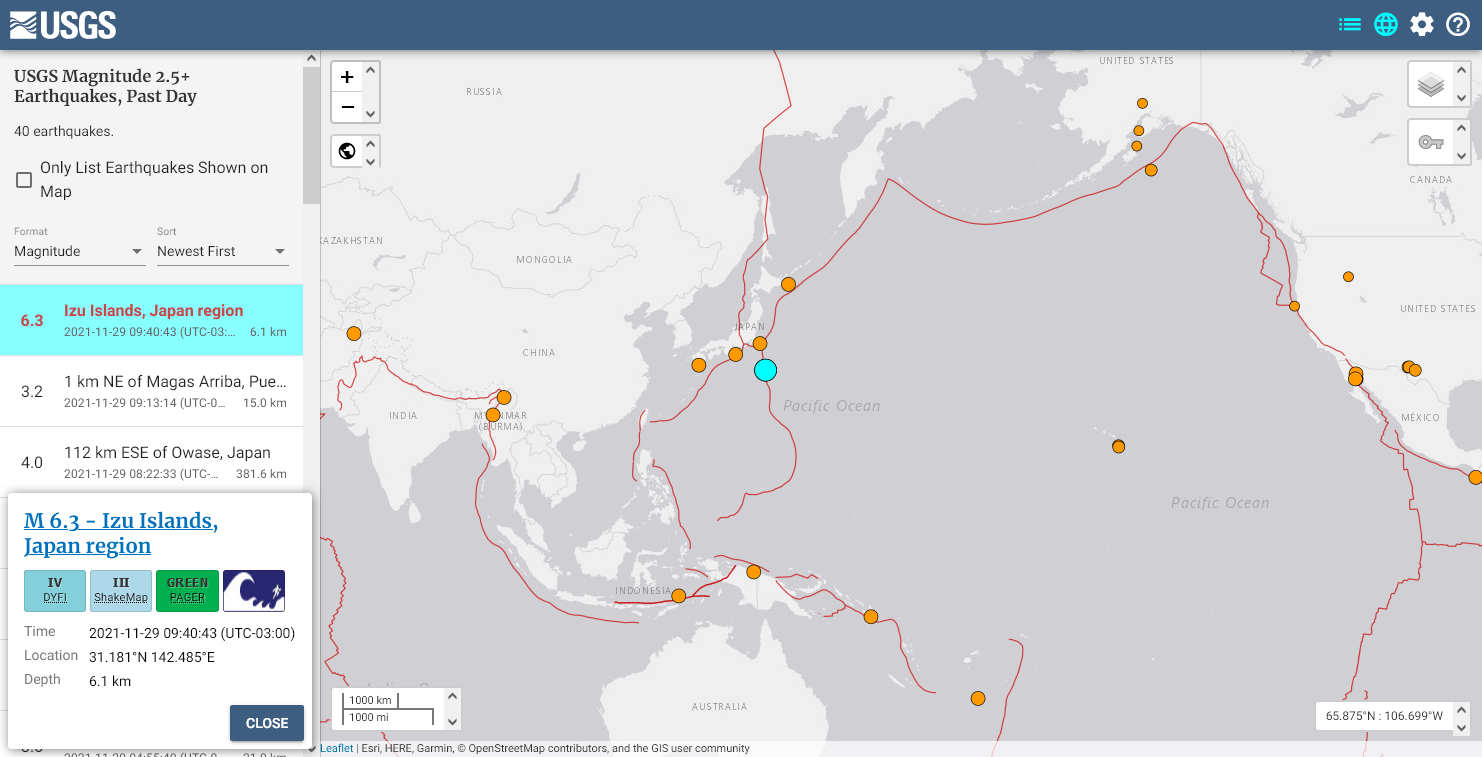1482x757 pixels.
Task: Click down arrow beside legend key control
Action: (x=1461, y=156)
